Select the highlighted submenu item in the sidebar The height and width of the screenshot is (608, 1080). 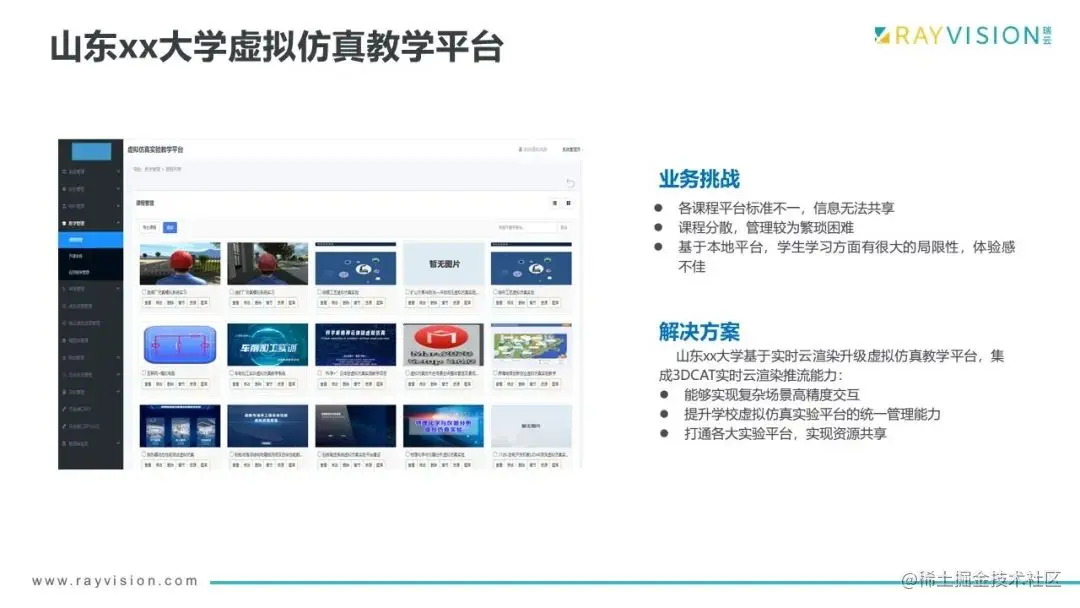[x=90, y=237]
